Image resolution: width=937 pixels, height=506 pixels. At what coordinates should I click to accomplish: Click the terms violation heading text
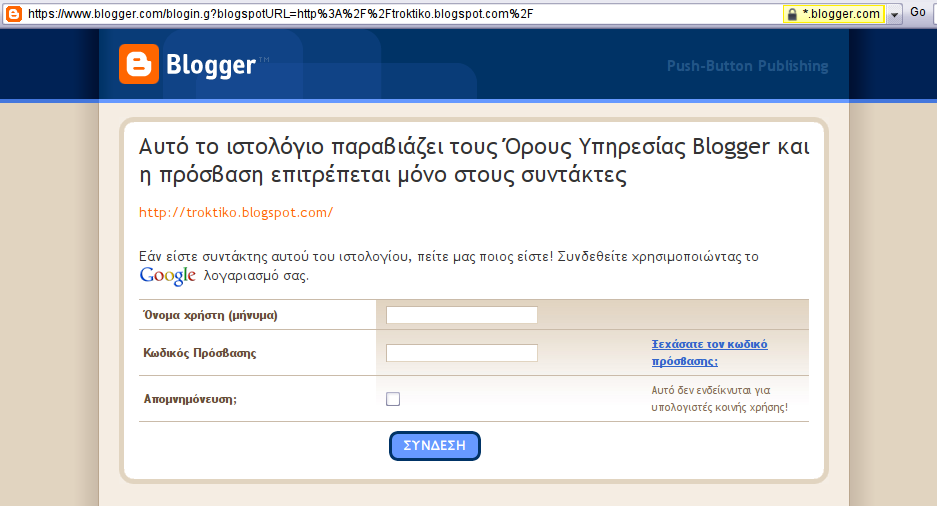[474, 161]
